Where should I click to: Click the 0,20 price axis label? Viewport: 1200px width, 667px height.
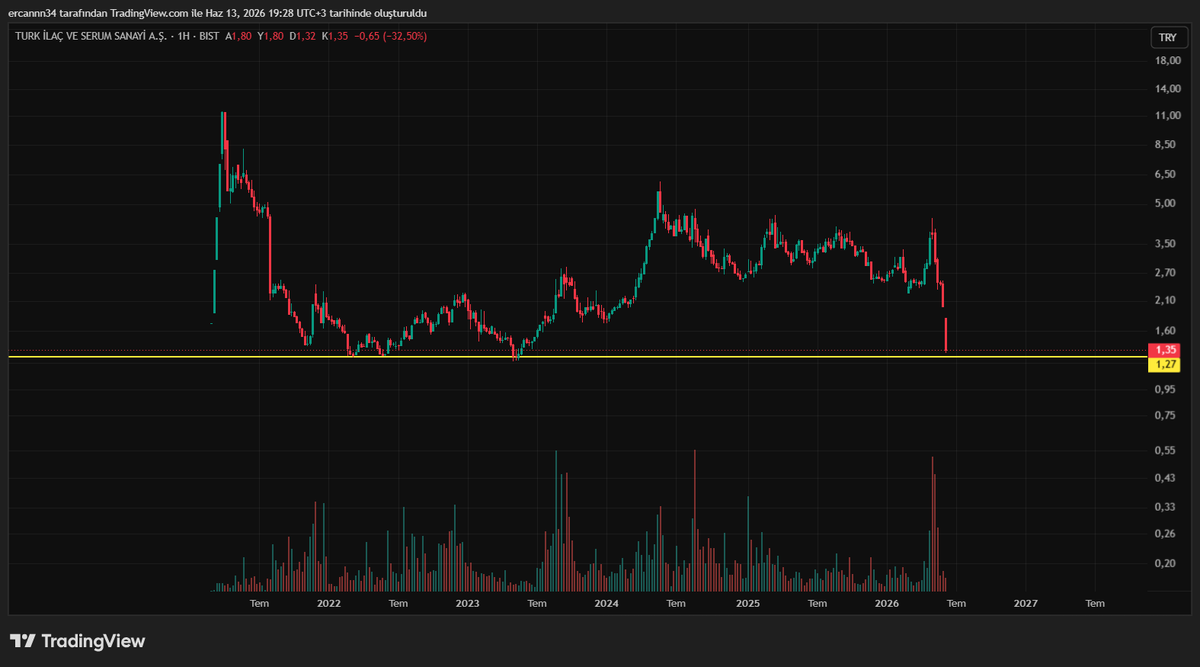click(1166, 564)
